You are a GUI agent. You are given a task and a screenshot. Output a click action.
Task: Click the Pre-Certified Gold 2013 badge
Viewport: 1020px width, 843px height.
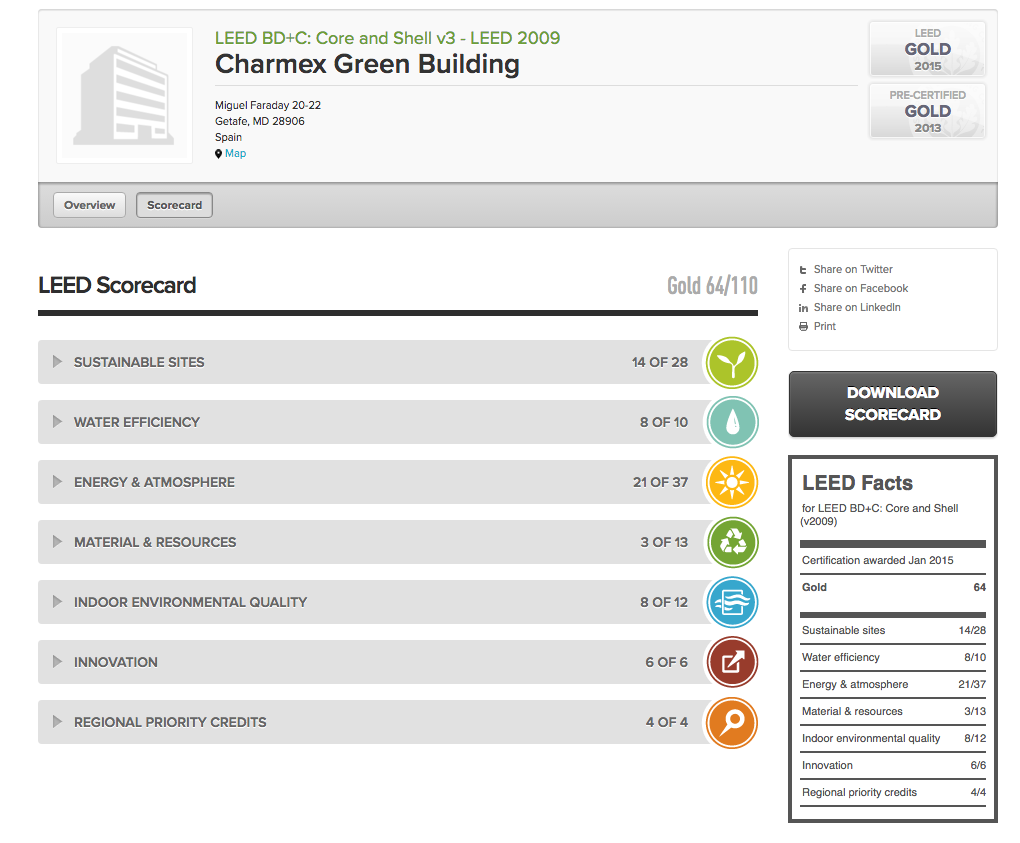pyautogui.click(x=927, y=111)
